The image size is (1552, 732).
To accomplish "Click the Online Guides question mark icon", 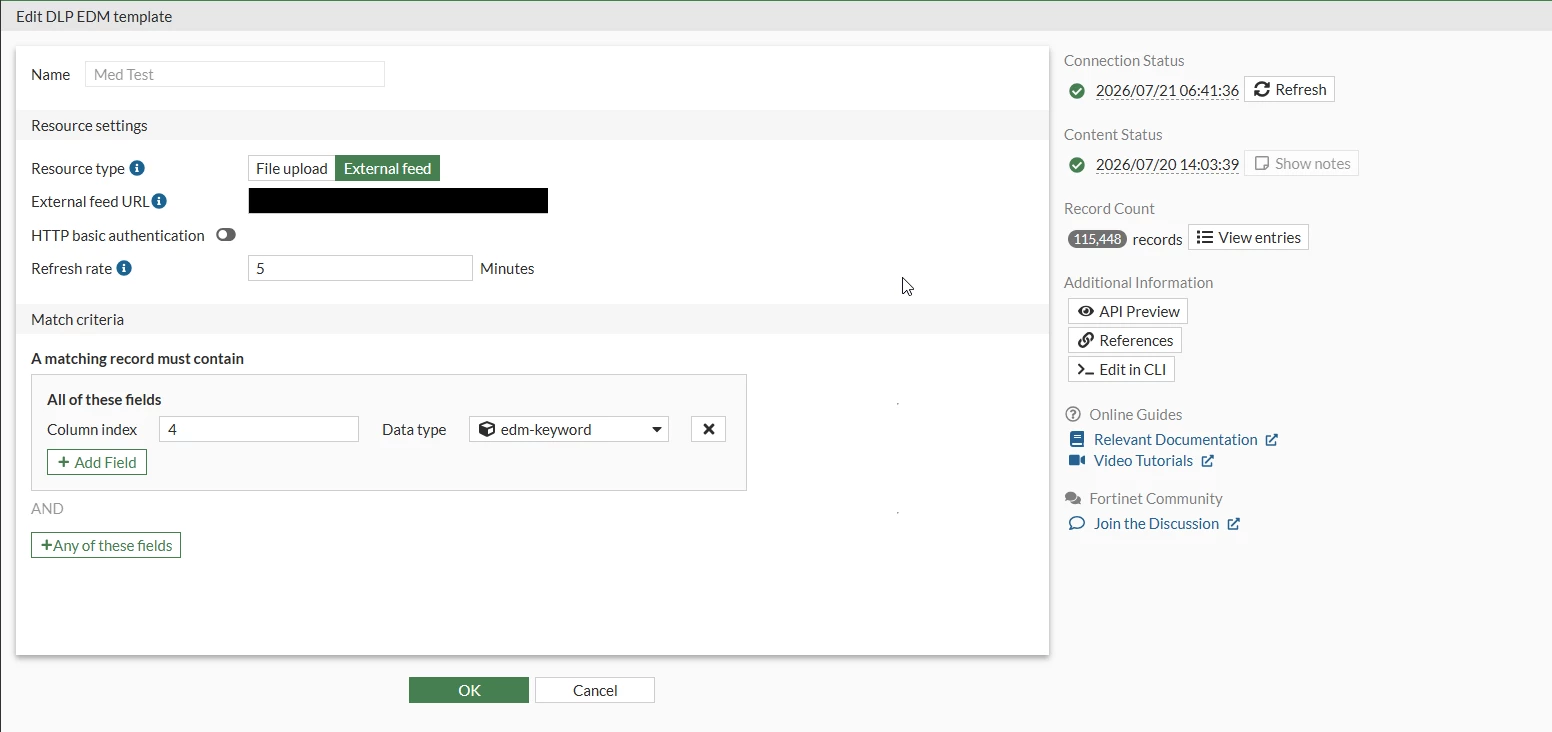I will click(1073, 414).
